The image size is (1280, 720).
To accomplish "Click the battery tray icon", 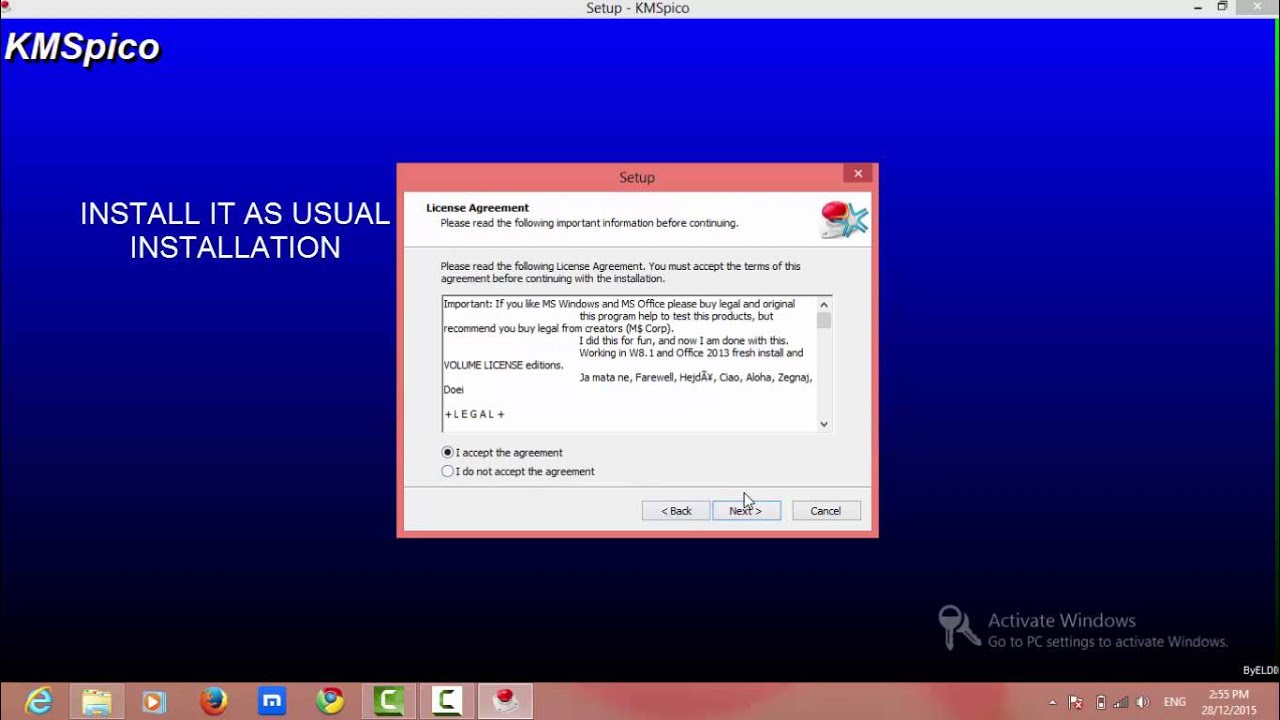I will click(1100, 703).
